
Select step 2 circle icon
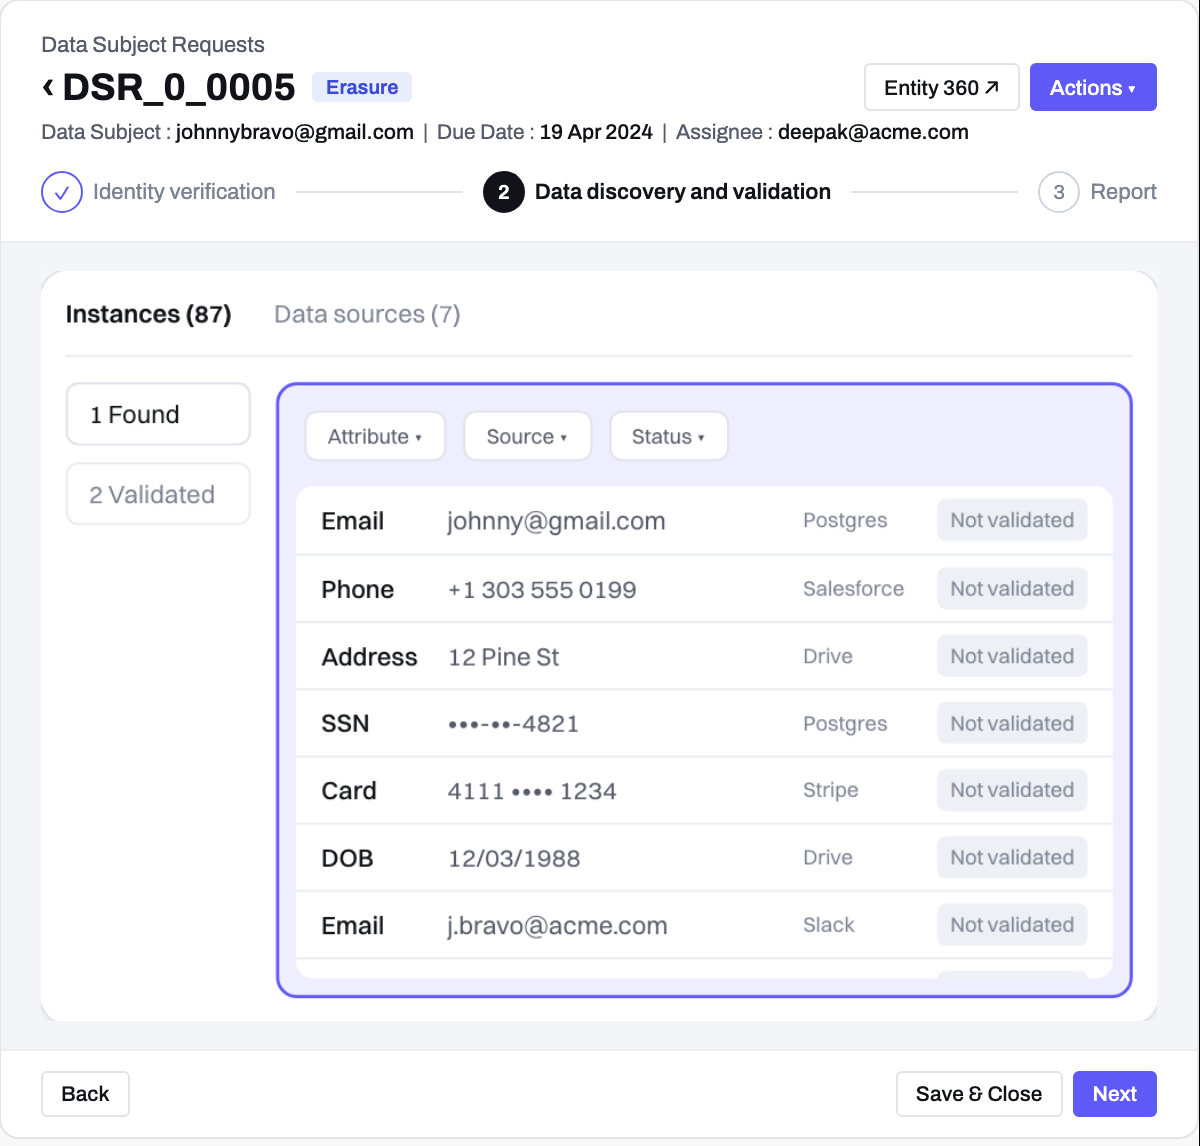(504, 192)
